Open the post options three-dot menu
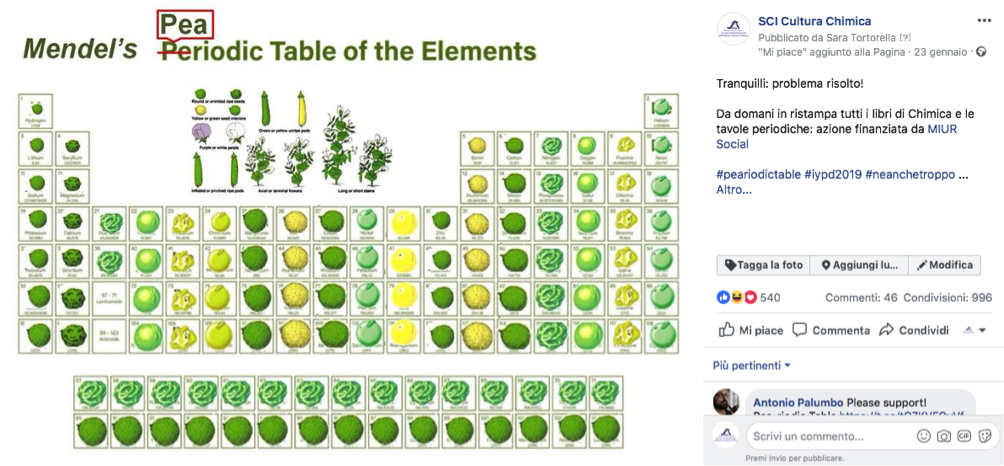This screenshot has width=1004, height=466. pos(984,21)
